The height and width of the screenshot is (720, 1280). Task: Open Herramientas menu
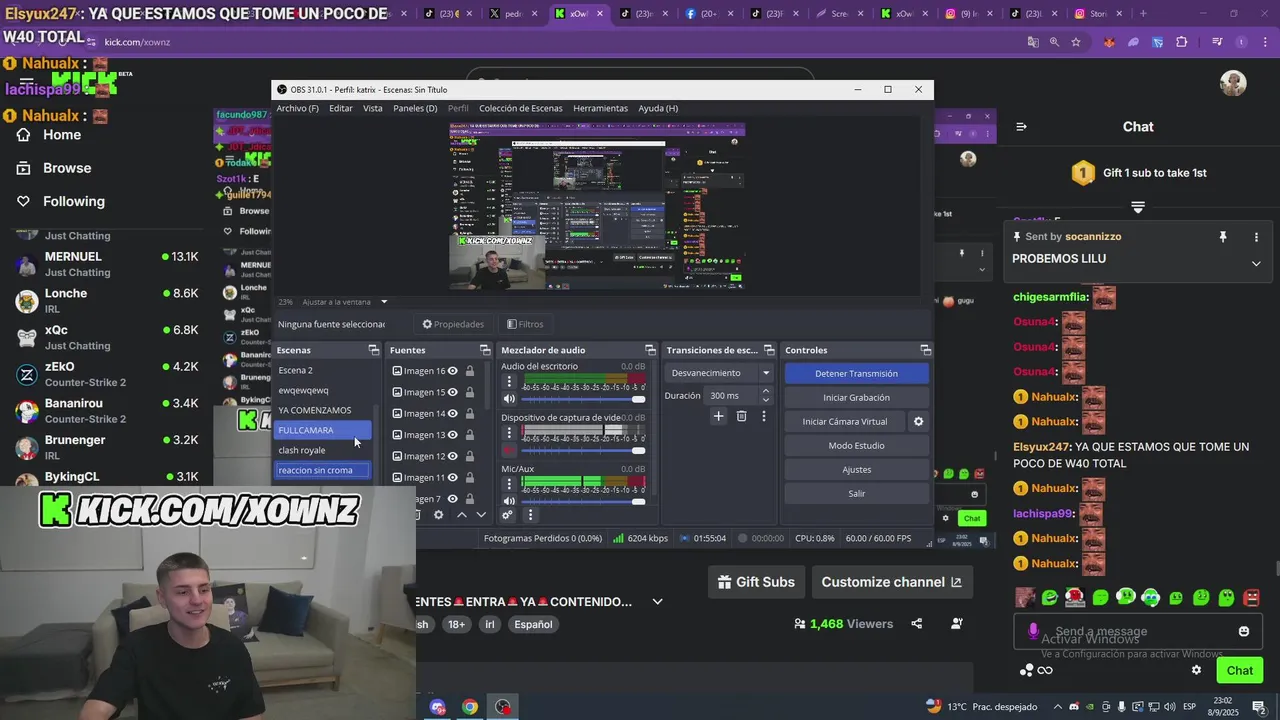tap(600, 108)
